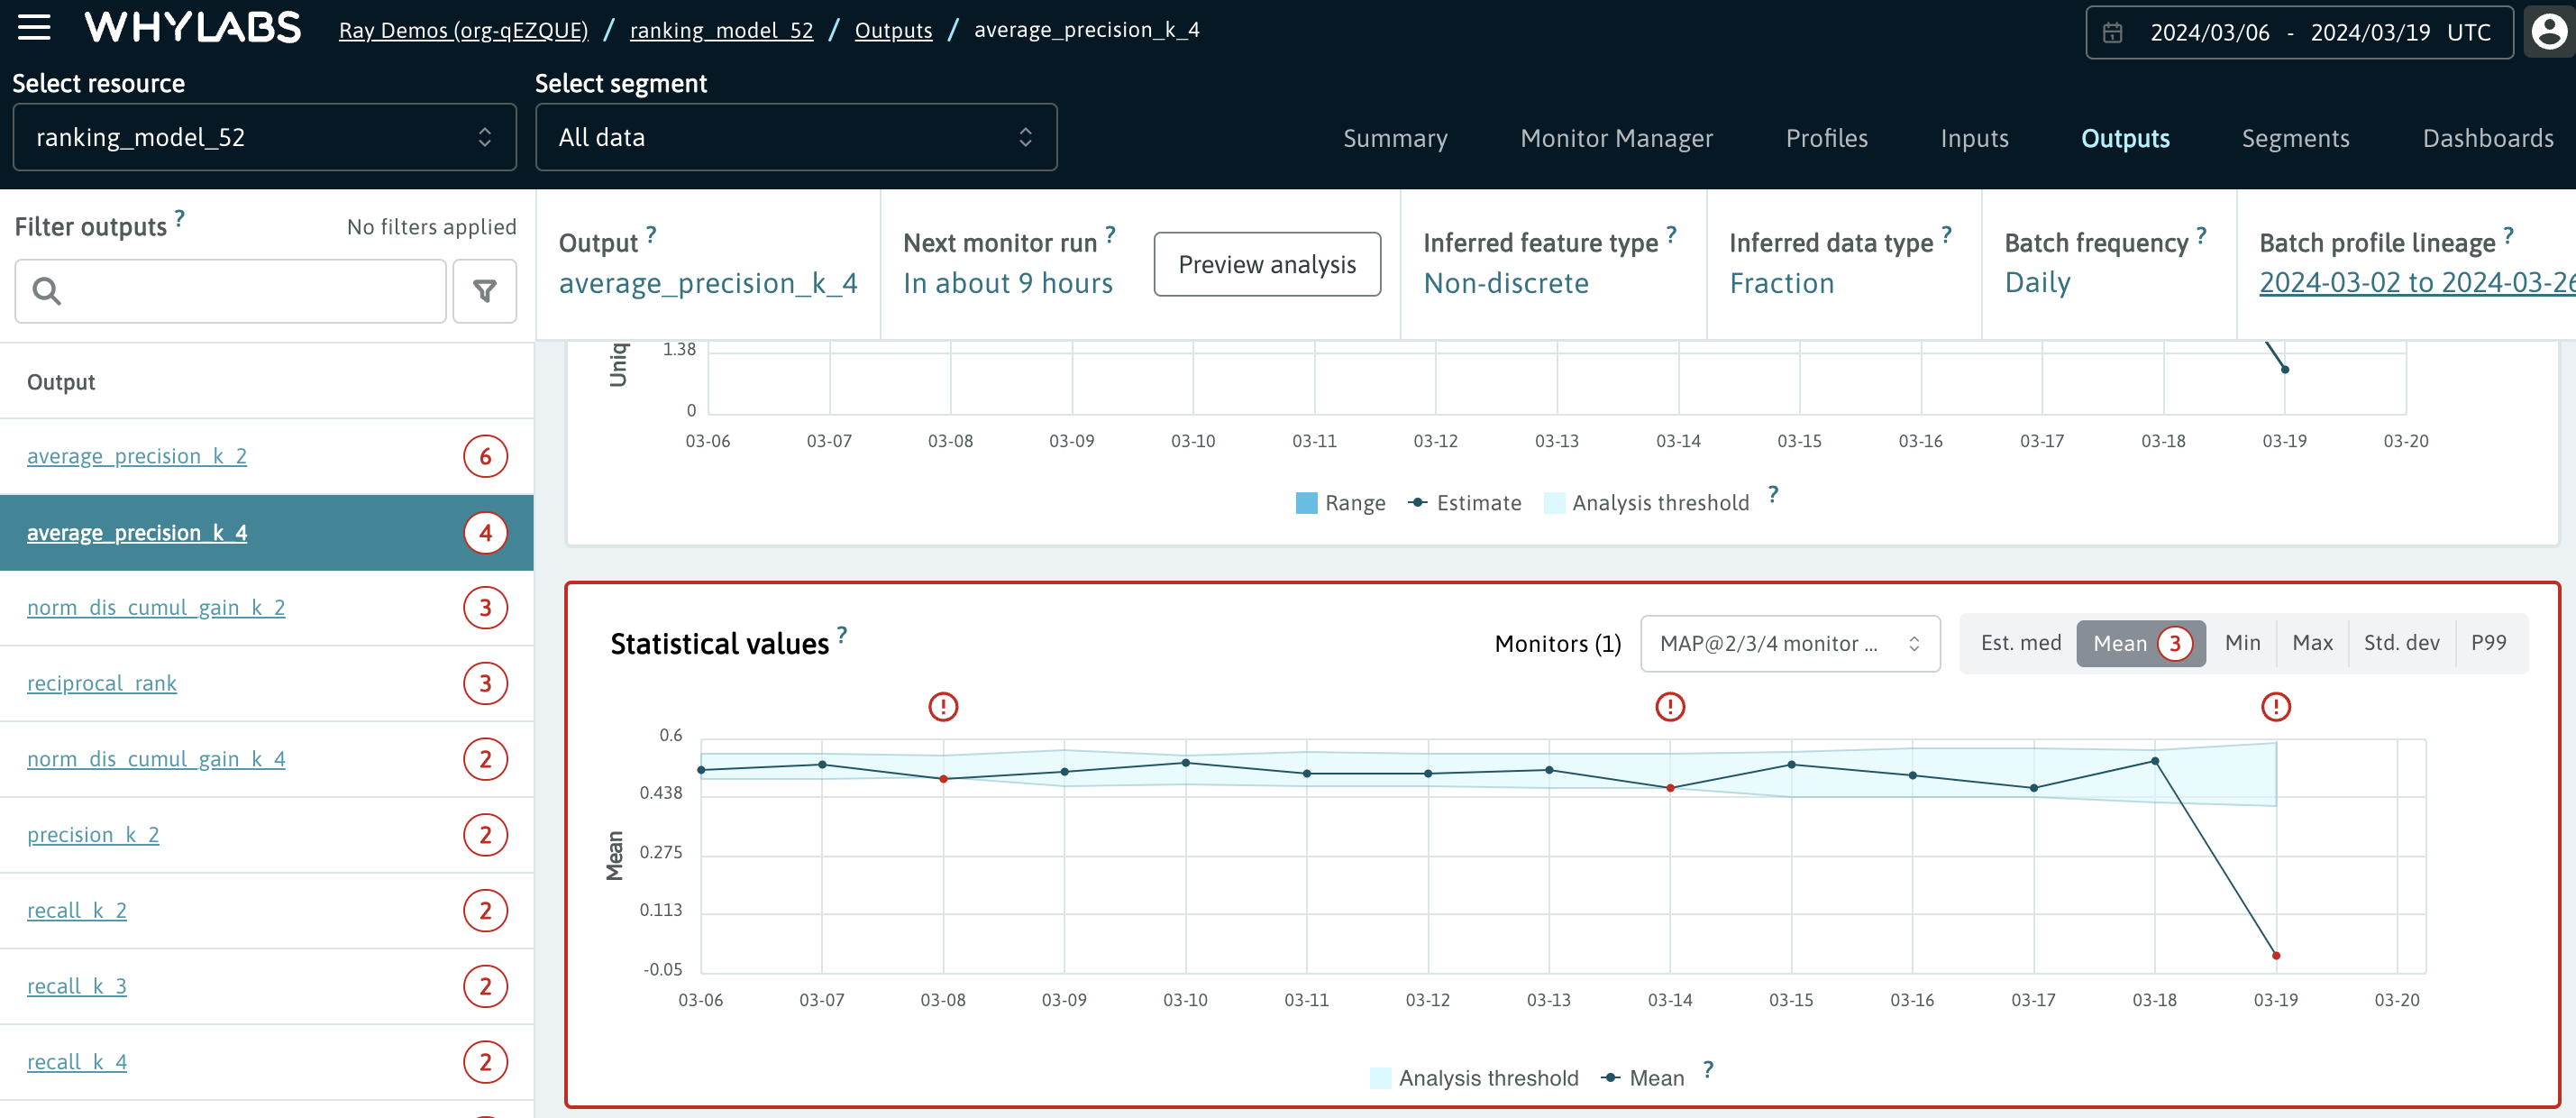Click the Preview analysis button

(1266, 264)
